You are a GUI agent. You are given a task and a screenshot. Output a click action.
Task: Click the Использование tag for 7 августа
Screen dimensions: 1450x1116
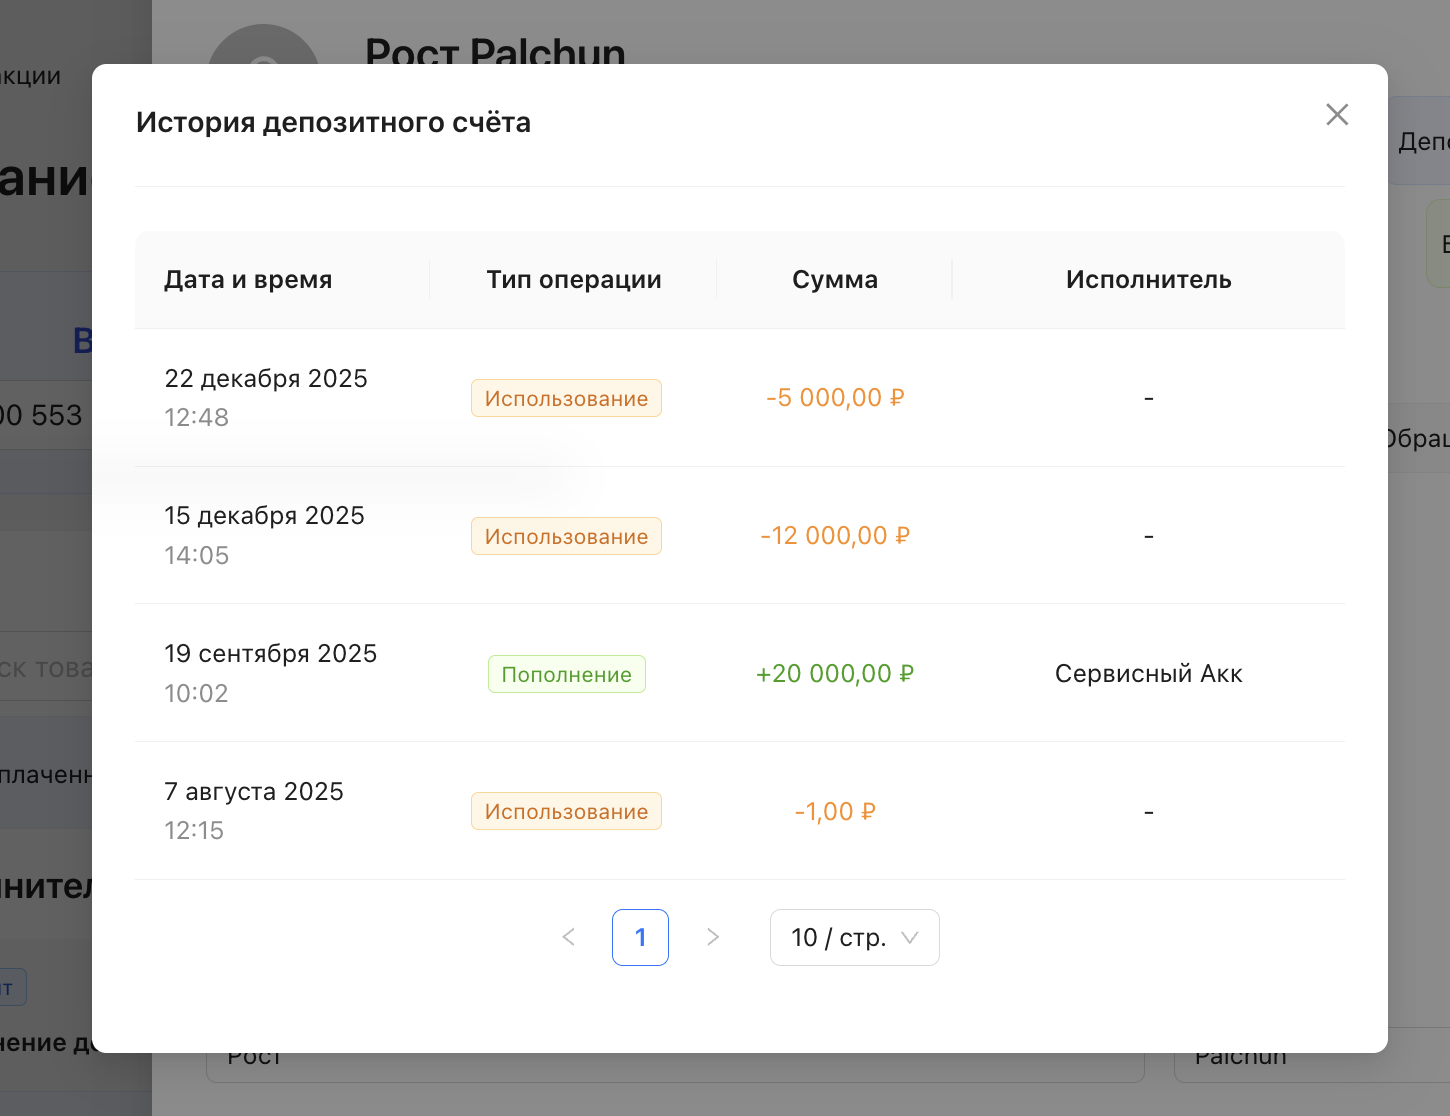[566, 811]
